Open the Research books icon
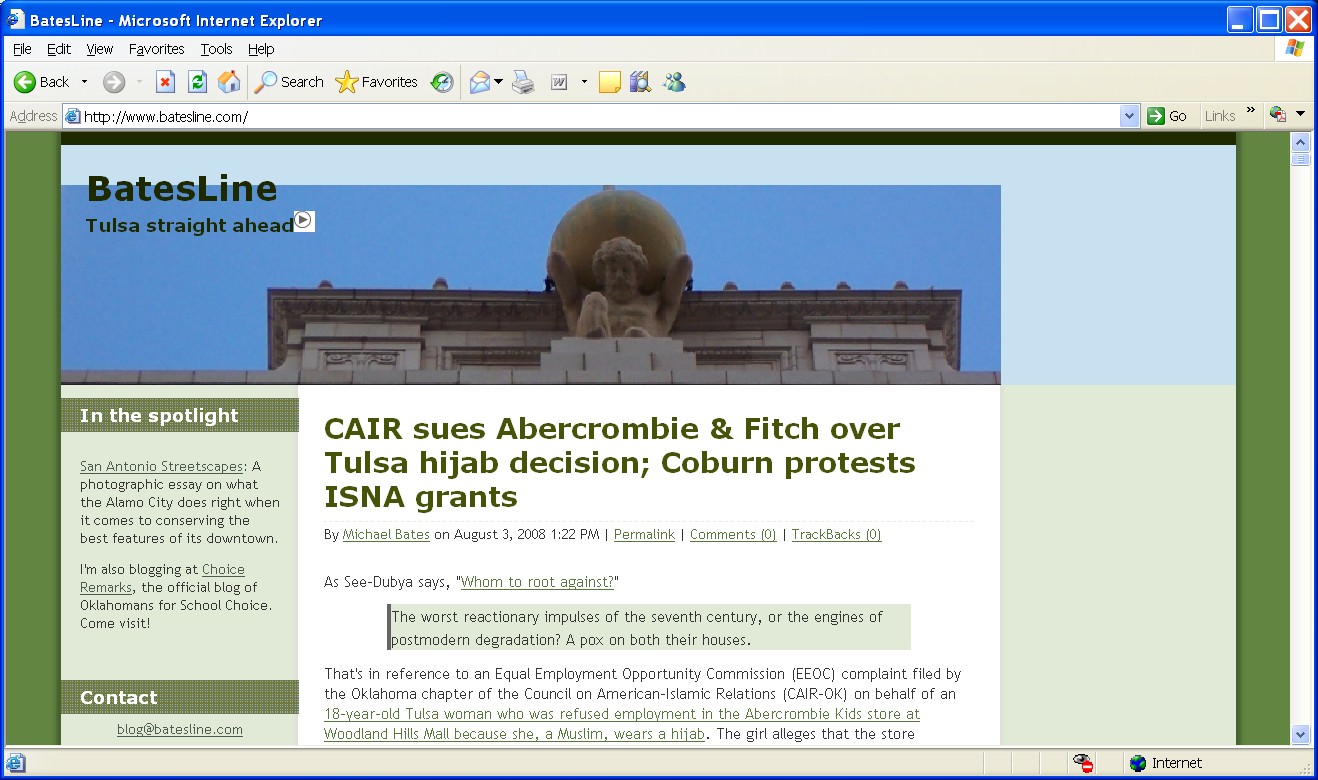 (x=640, y=82)
